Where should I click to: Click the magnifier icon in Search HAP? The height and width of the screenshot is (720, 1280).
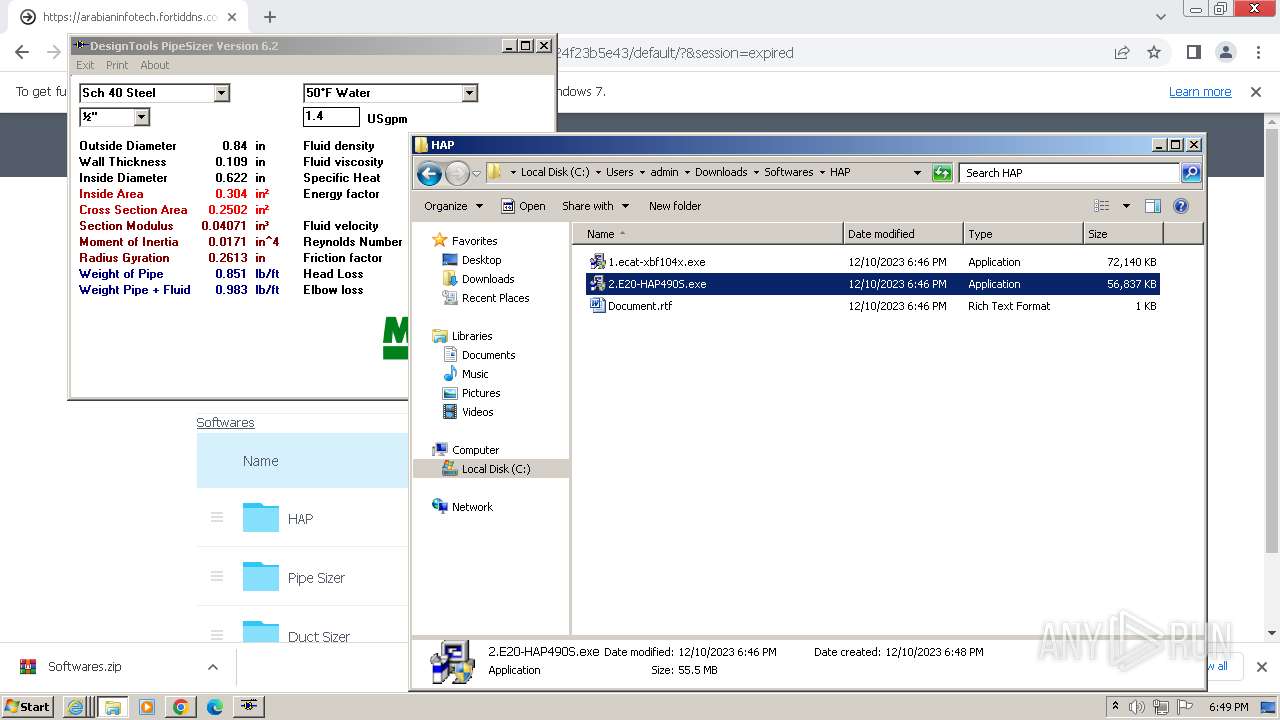1190,173
